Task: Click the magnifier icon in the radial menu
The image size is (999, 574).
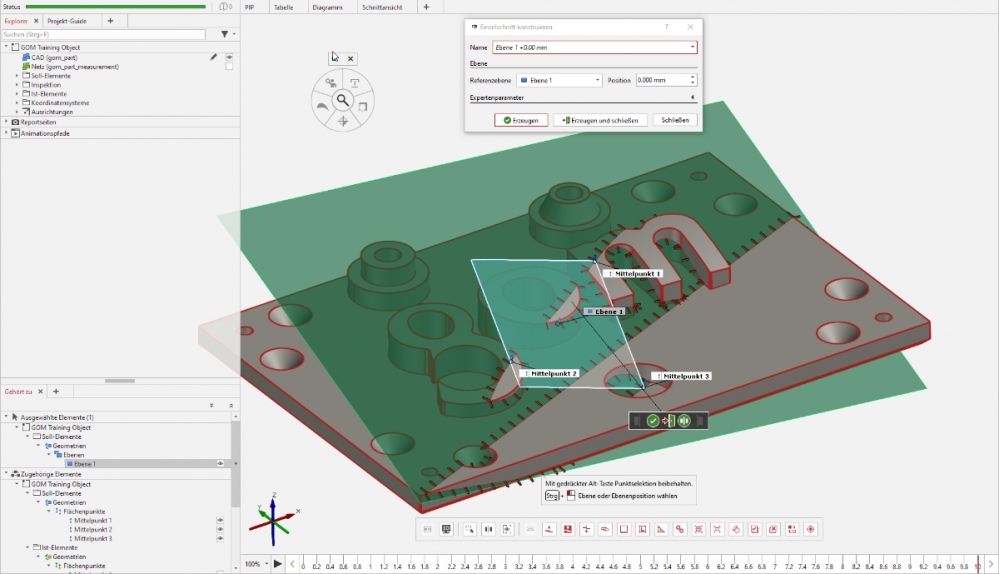Action: (x=343, y=100)
